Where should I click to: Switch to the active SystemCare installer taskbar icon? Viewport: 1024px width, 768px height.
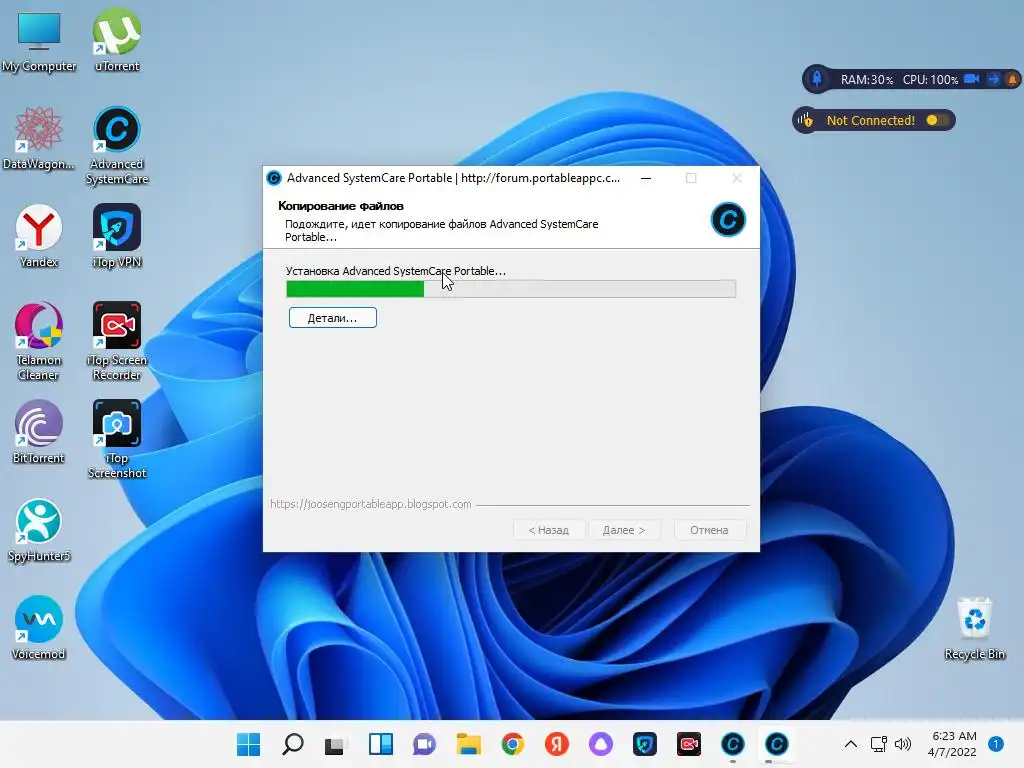[776, 744]
